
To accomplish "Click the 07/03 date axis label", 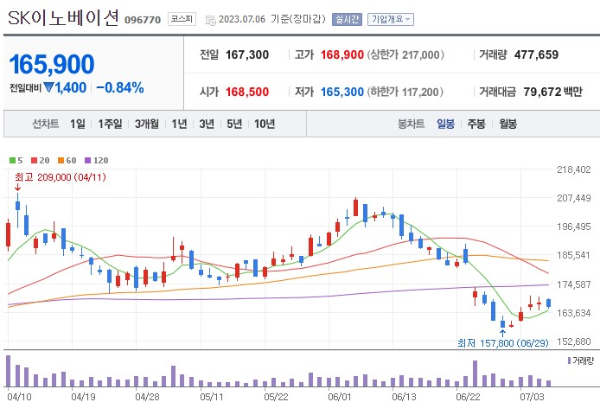I will click(532, 397).
